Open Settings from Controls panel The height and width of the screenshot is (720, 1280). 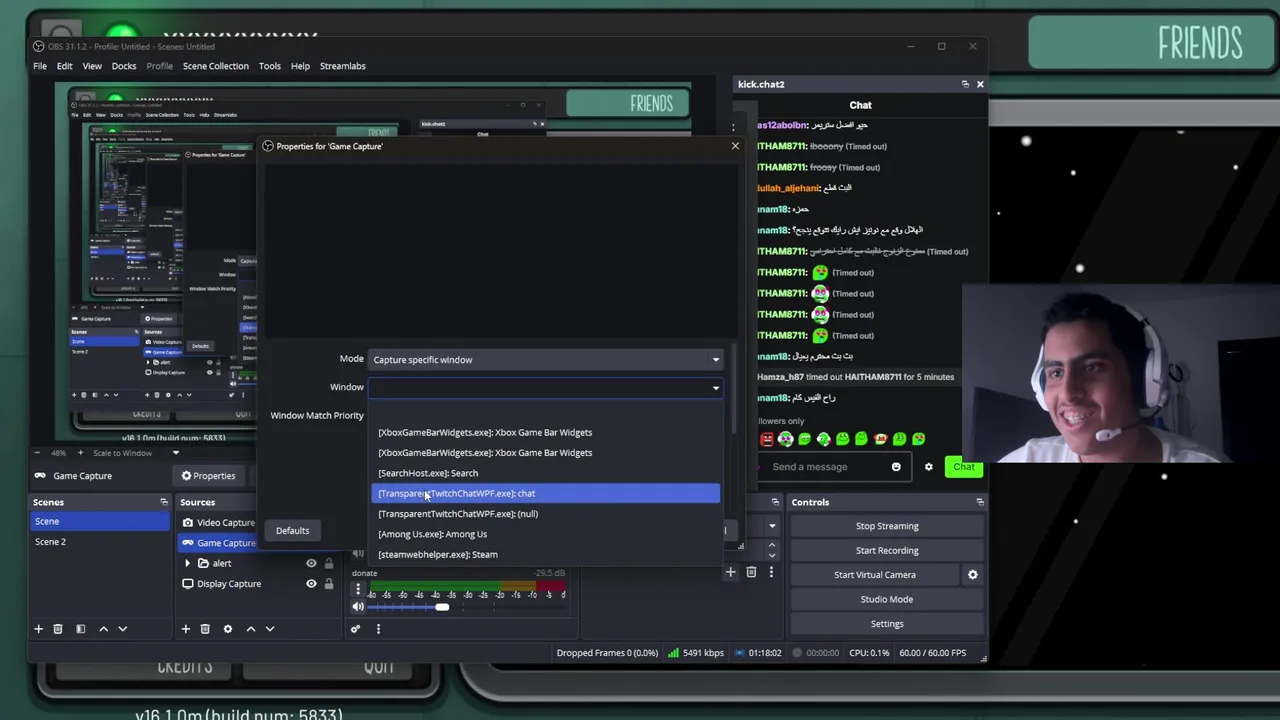coord(887,624)
